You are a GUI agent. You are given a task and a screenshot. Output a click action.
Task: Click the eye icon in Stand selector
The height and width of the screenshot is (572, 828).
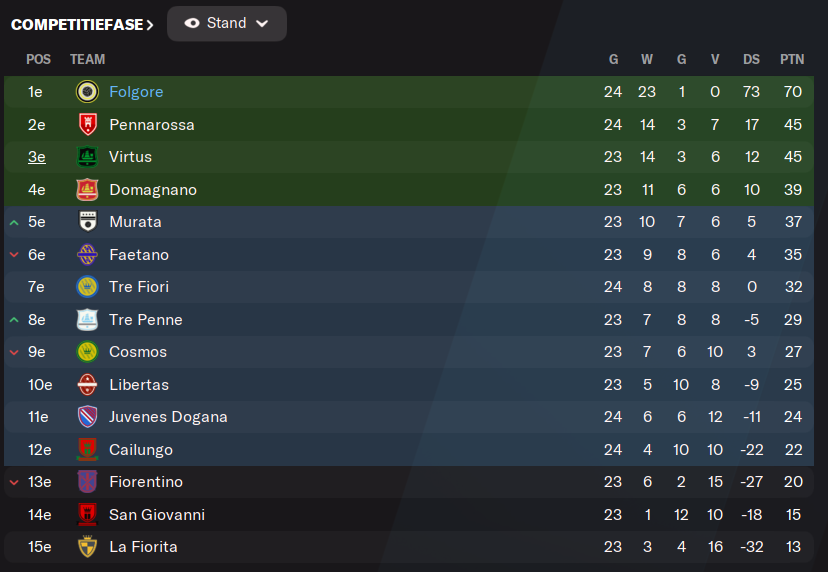(x=192, y=23)
